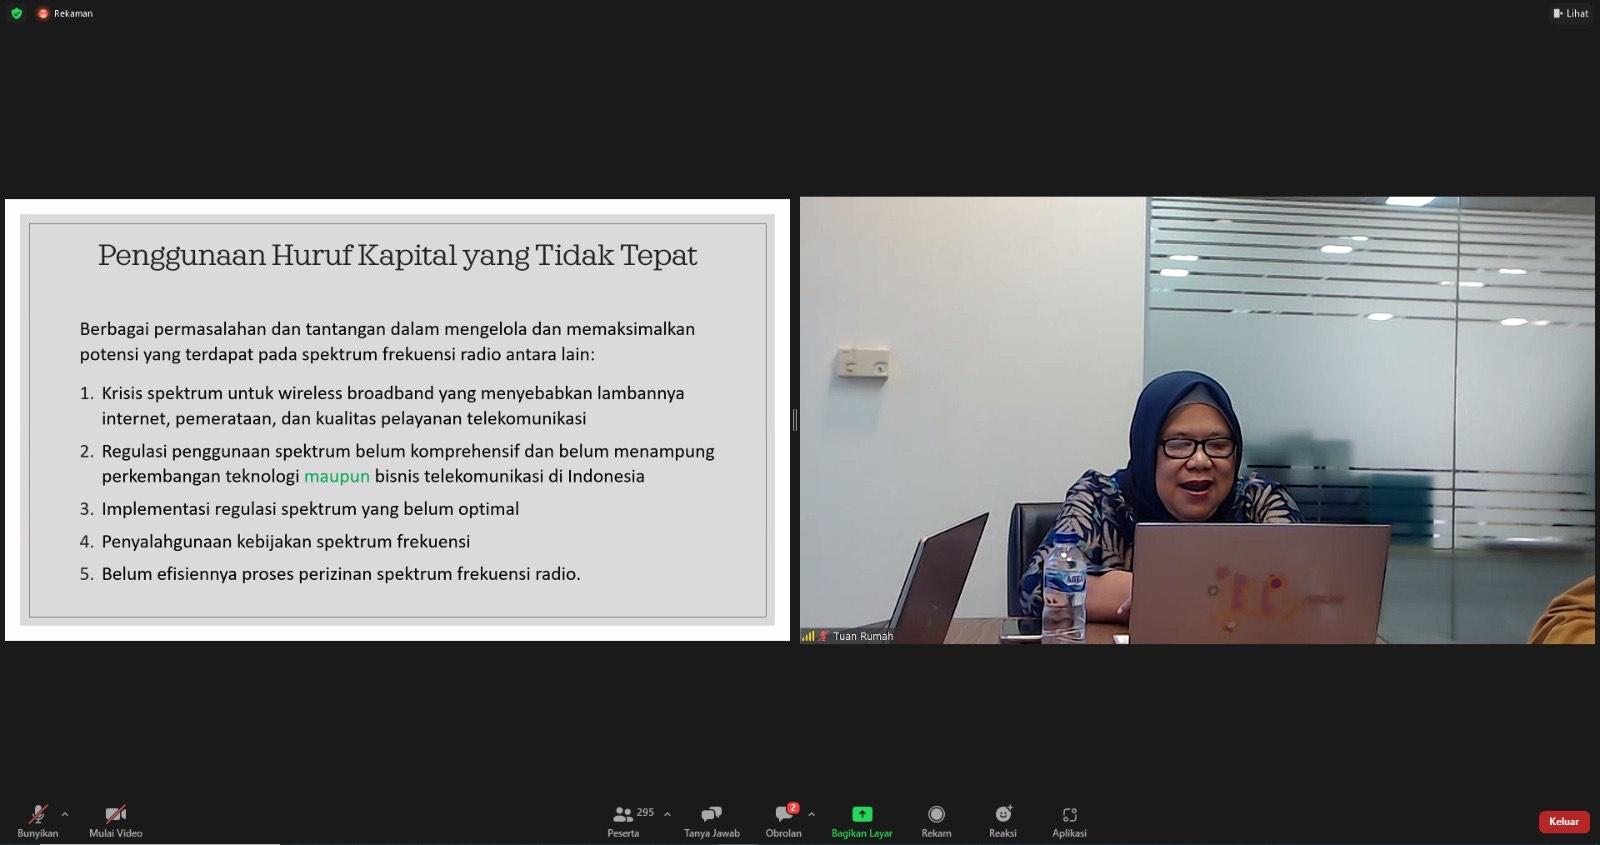Start recording with the Rekam button

click(x=936, y=816)
